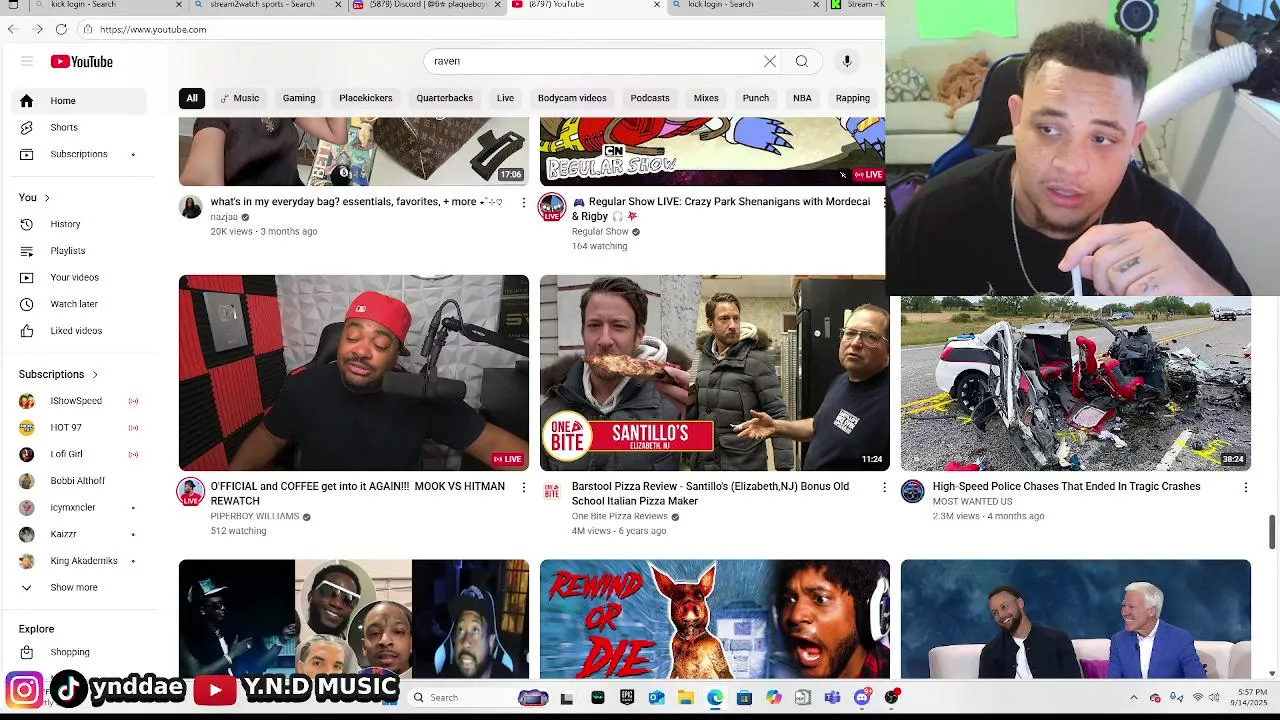Open more options for the Mook vs Hitman video
Screen dimensions: 1280x720
point(523,487)
